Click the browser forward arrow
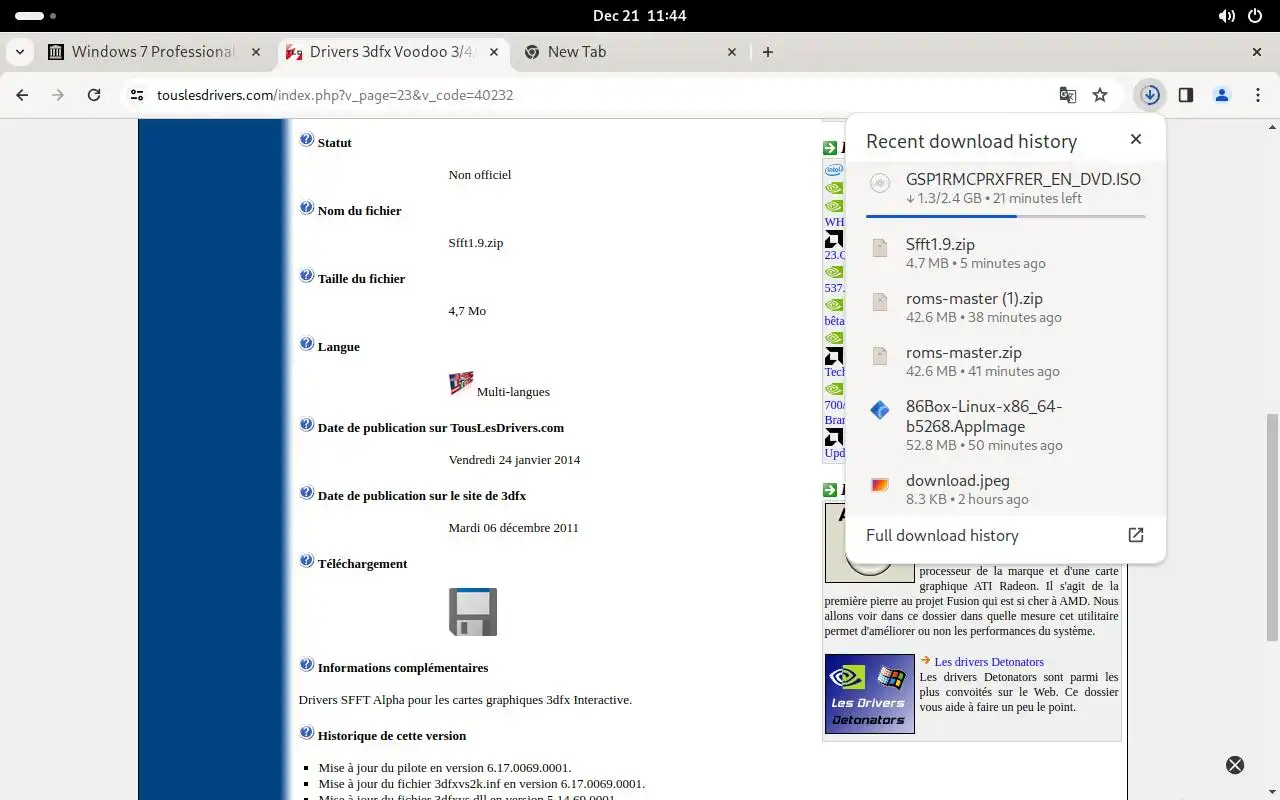Viewport: 1280px width, 800px height. (x=58, y=95)
